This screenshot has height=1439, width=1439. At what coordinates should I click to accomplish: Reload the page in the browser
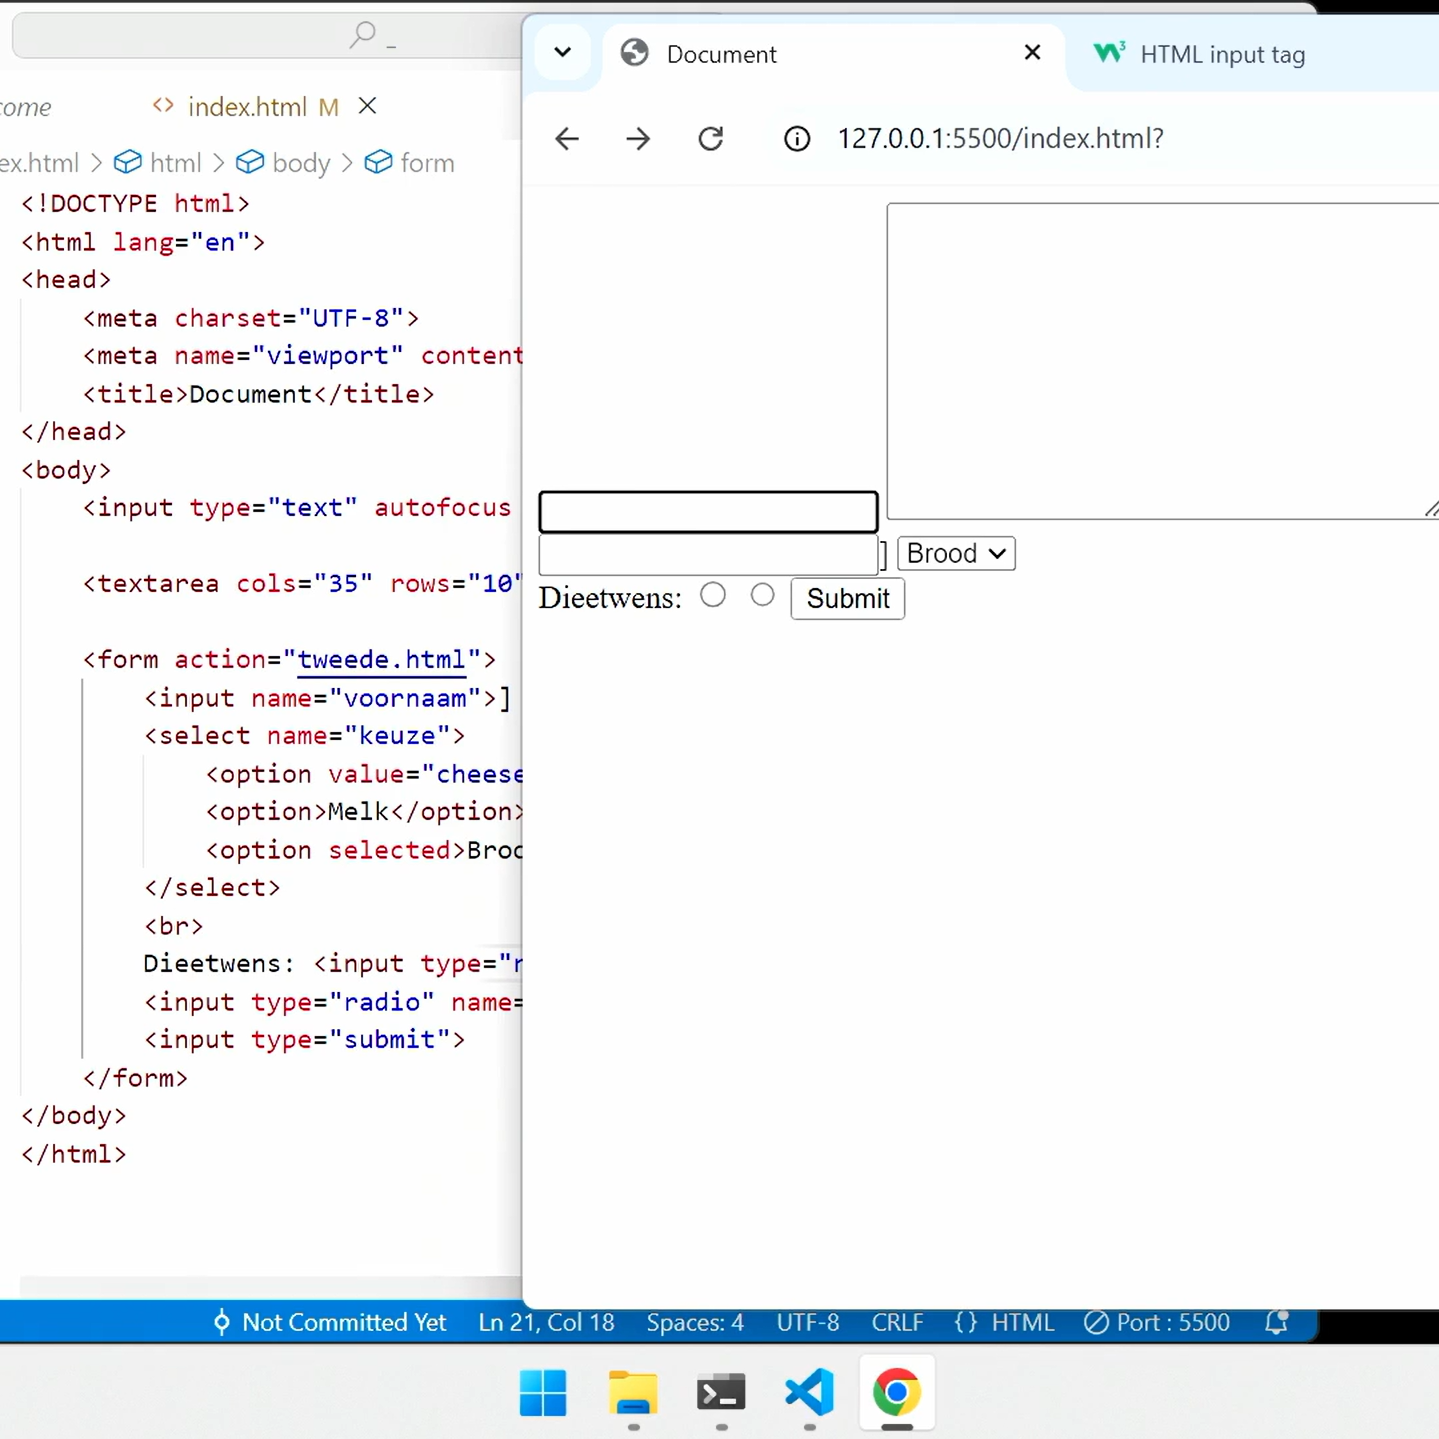click(x=710, y=139)
